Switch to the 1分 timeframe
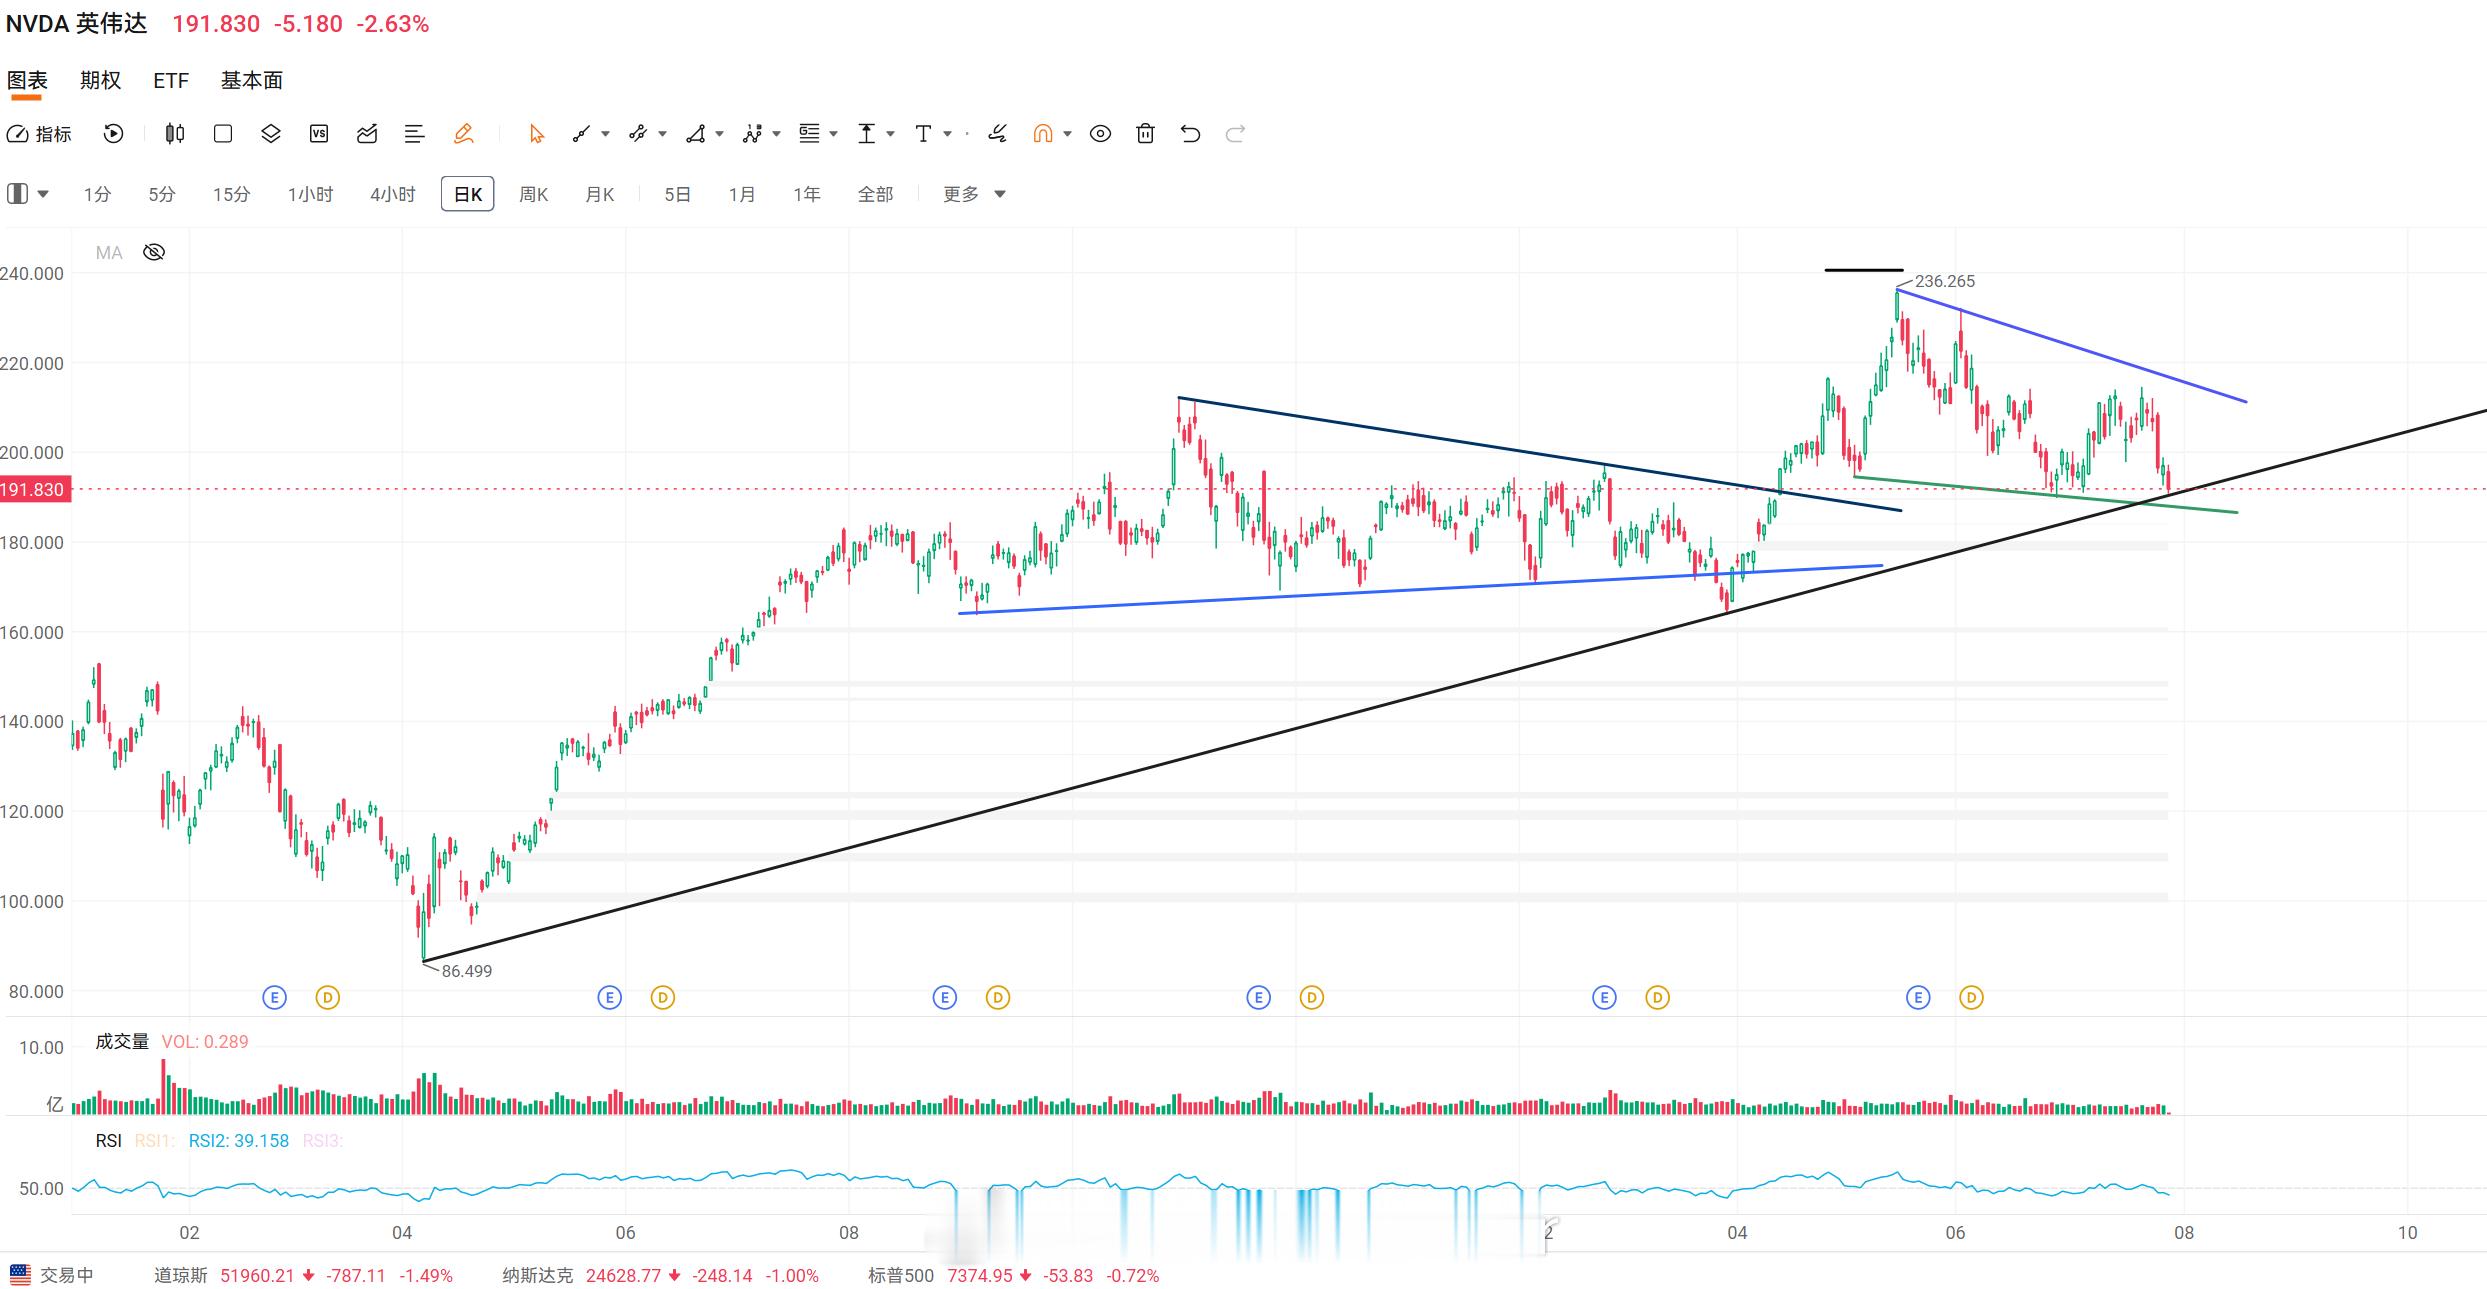This screenshot has height=1289, width=2487. point(97,194)
